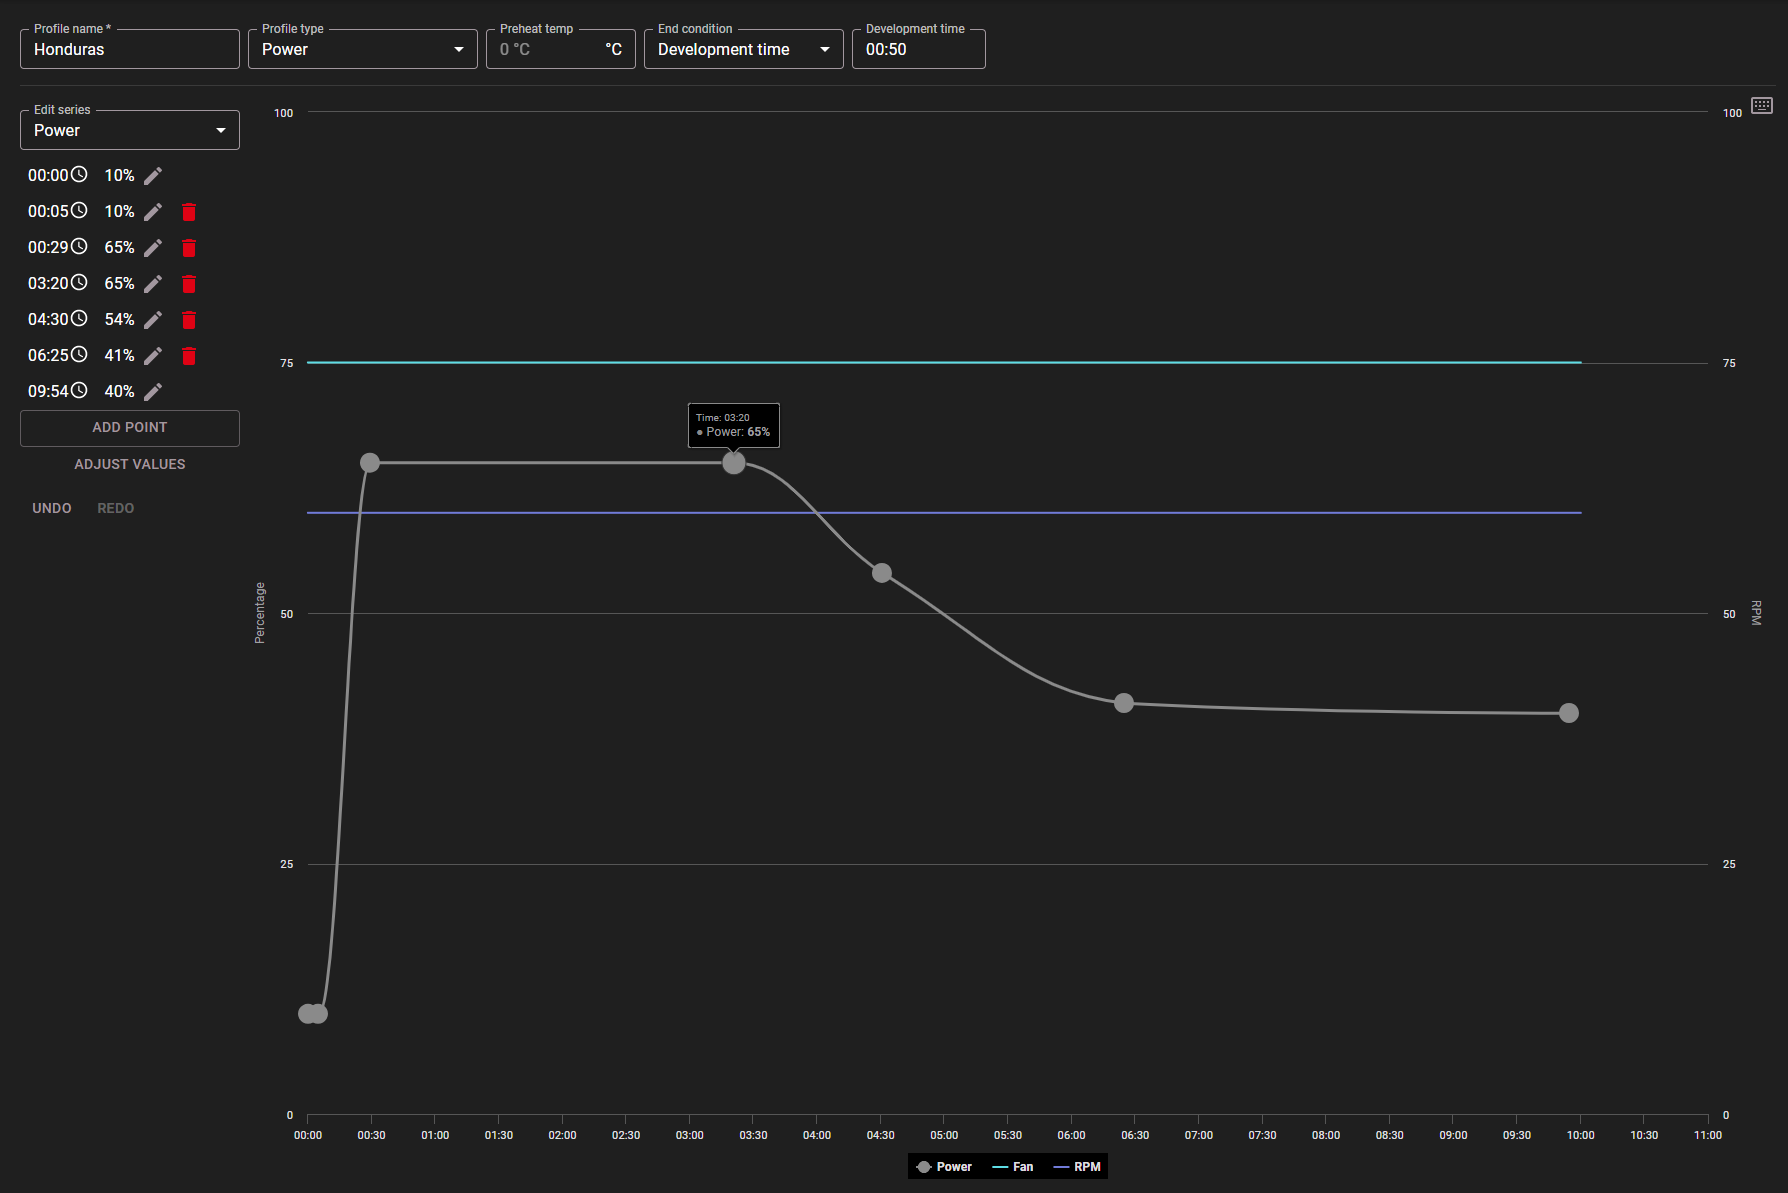Click the clock icon beside 00:29
1788x1193 pixels.
click(79, 246)
